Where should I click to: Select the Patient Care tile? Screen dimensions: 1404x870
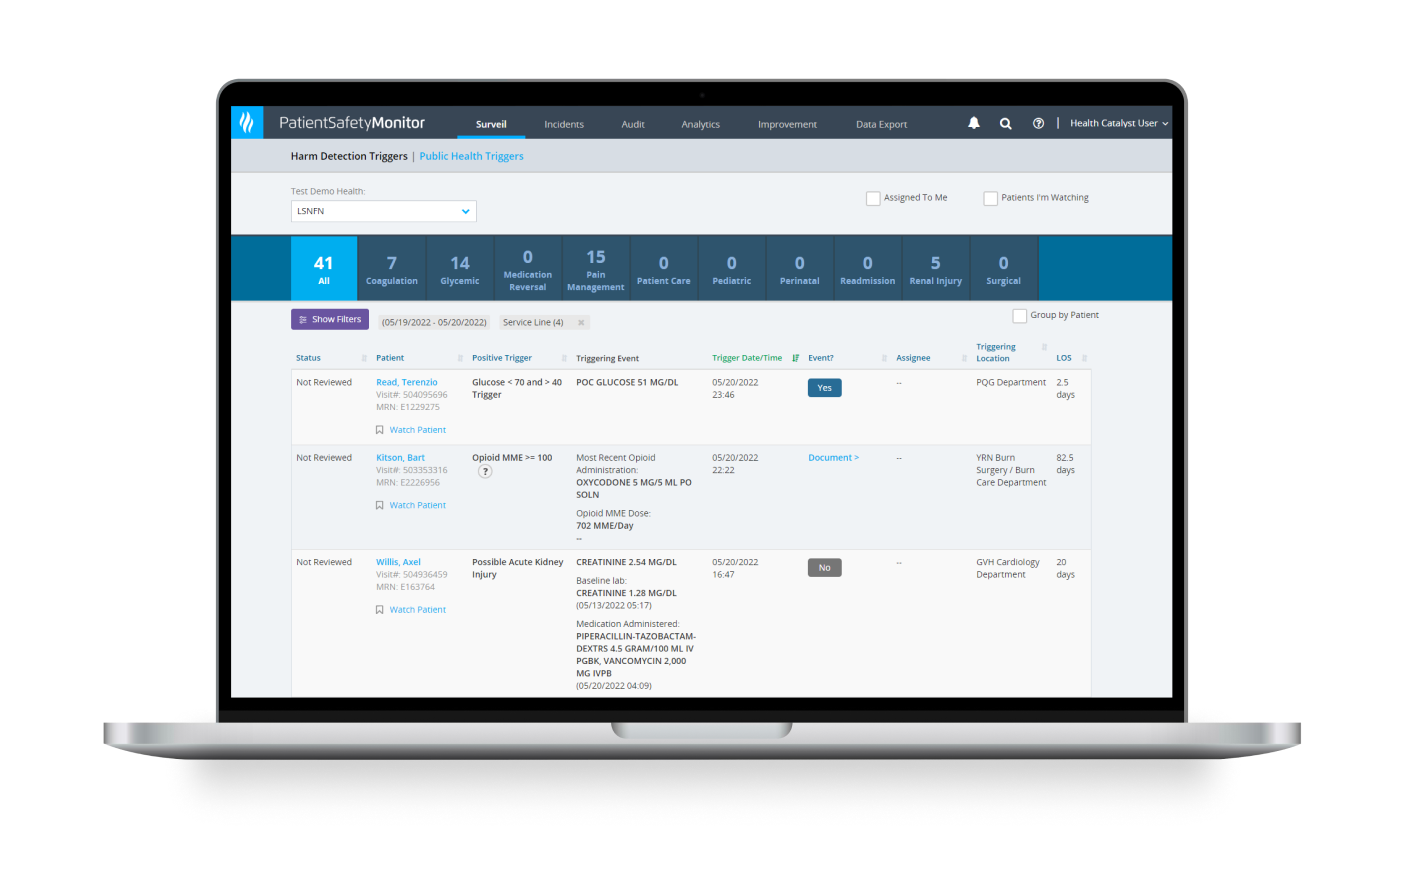(664, 268)
